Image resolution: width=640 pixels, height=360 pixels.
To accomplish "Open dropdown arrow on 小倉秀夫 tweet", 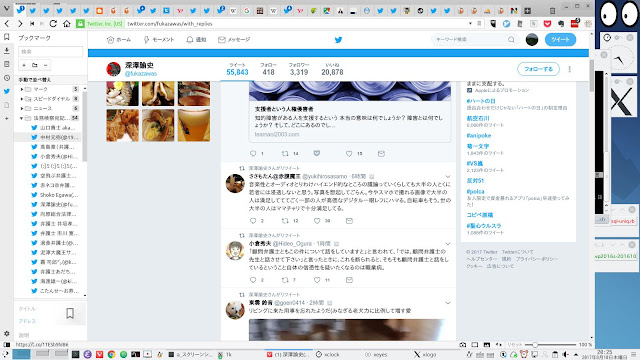I will tap(448, 244).
